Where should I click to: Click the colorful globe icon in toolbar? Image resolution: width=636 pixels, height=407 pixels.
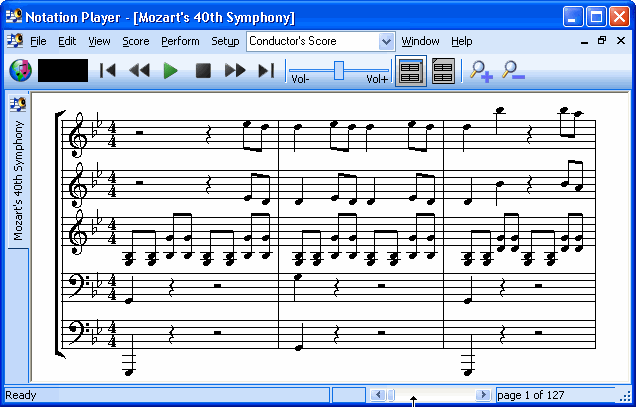coord(20,70)
